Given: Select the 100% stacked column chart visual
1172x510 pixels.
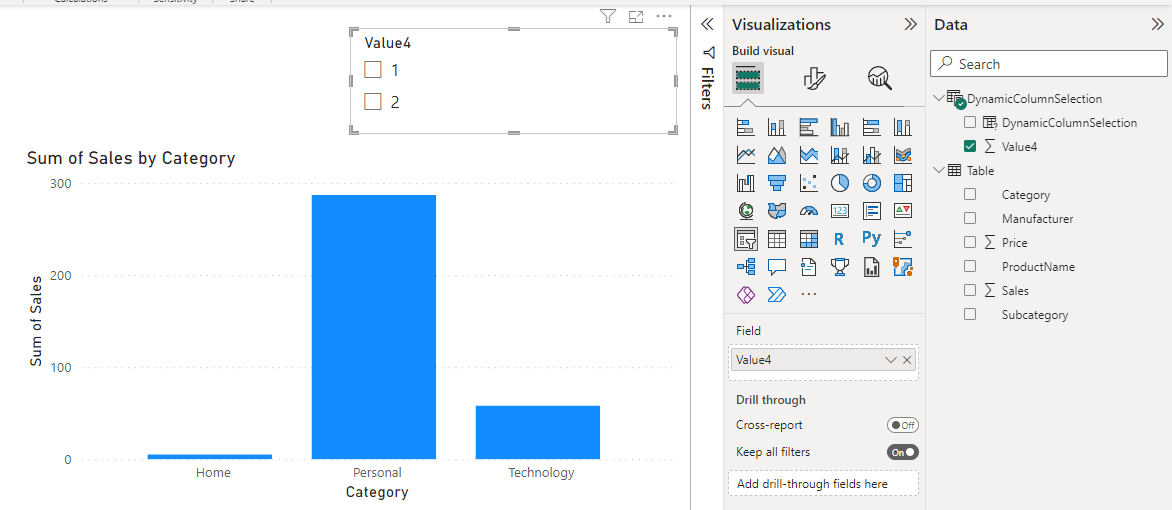Looking at the screenshot, I should [x=902, y=127].
